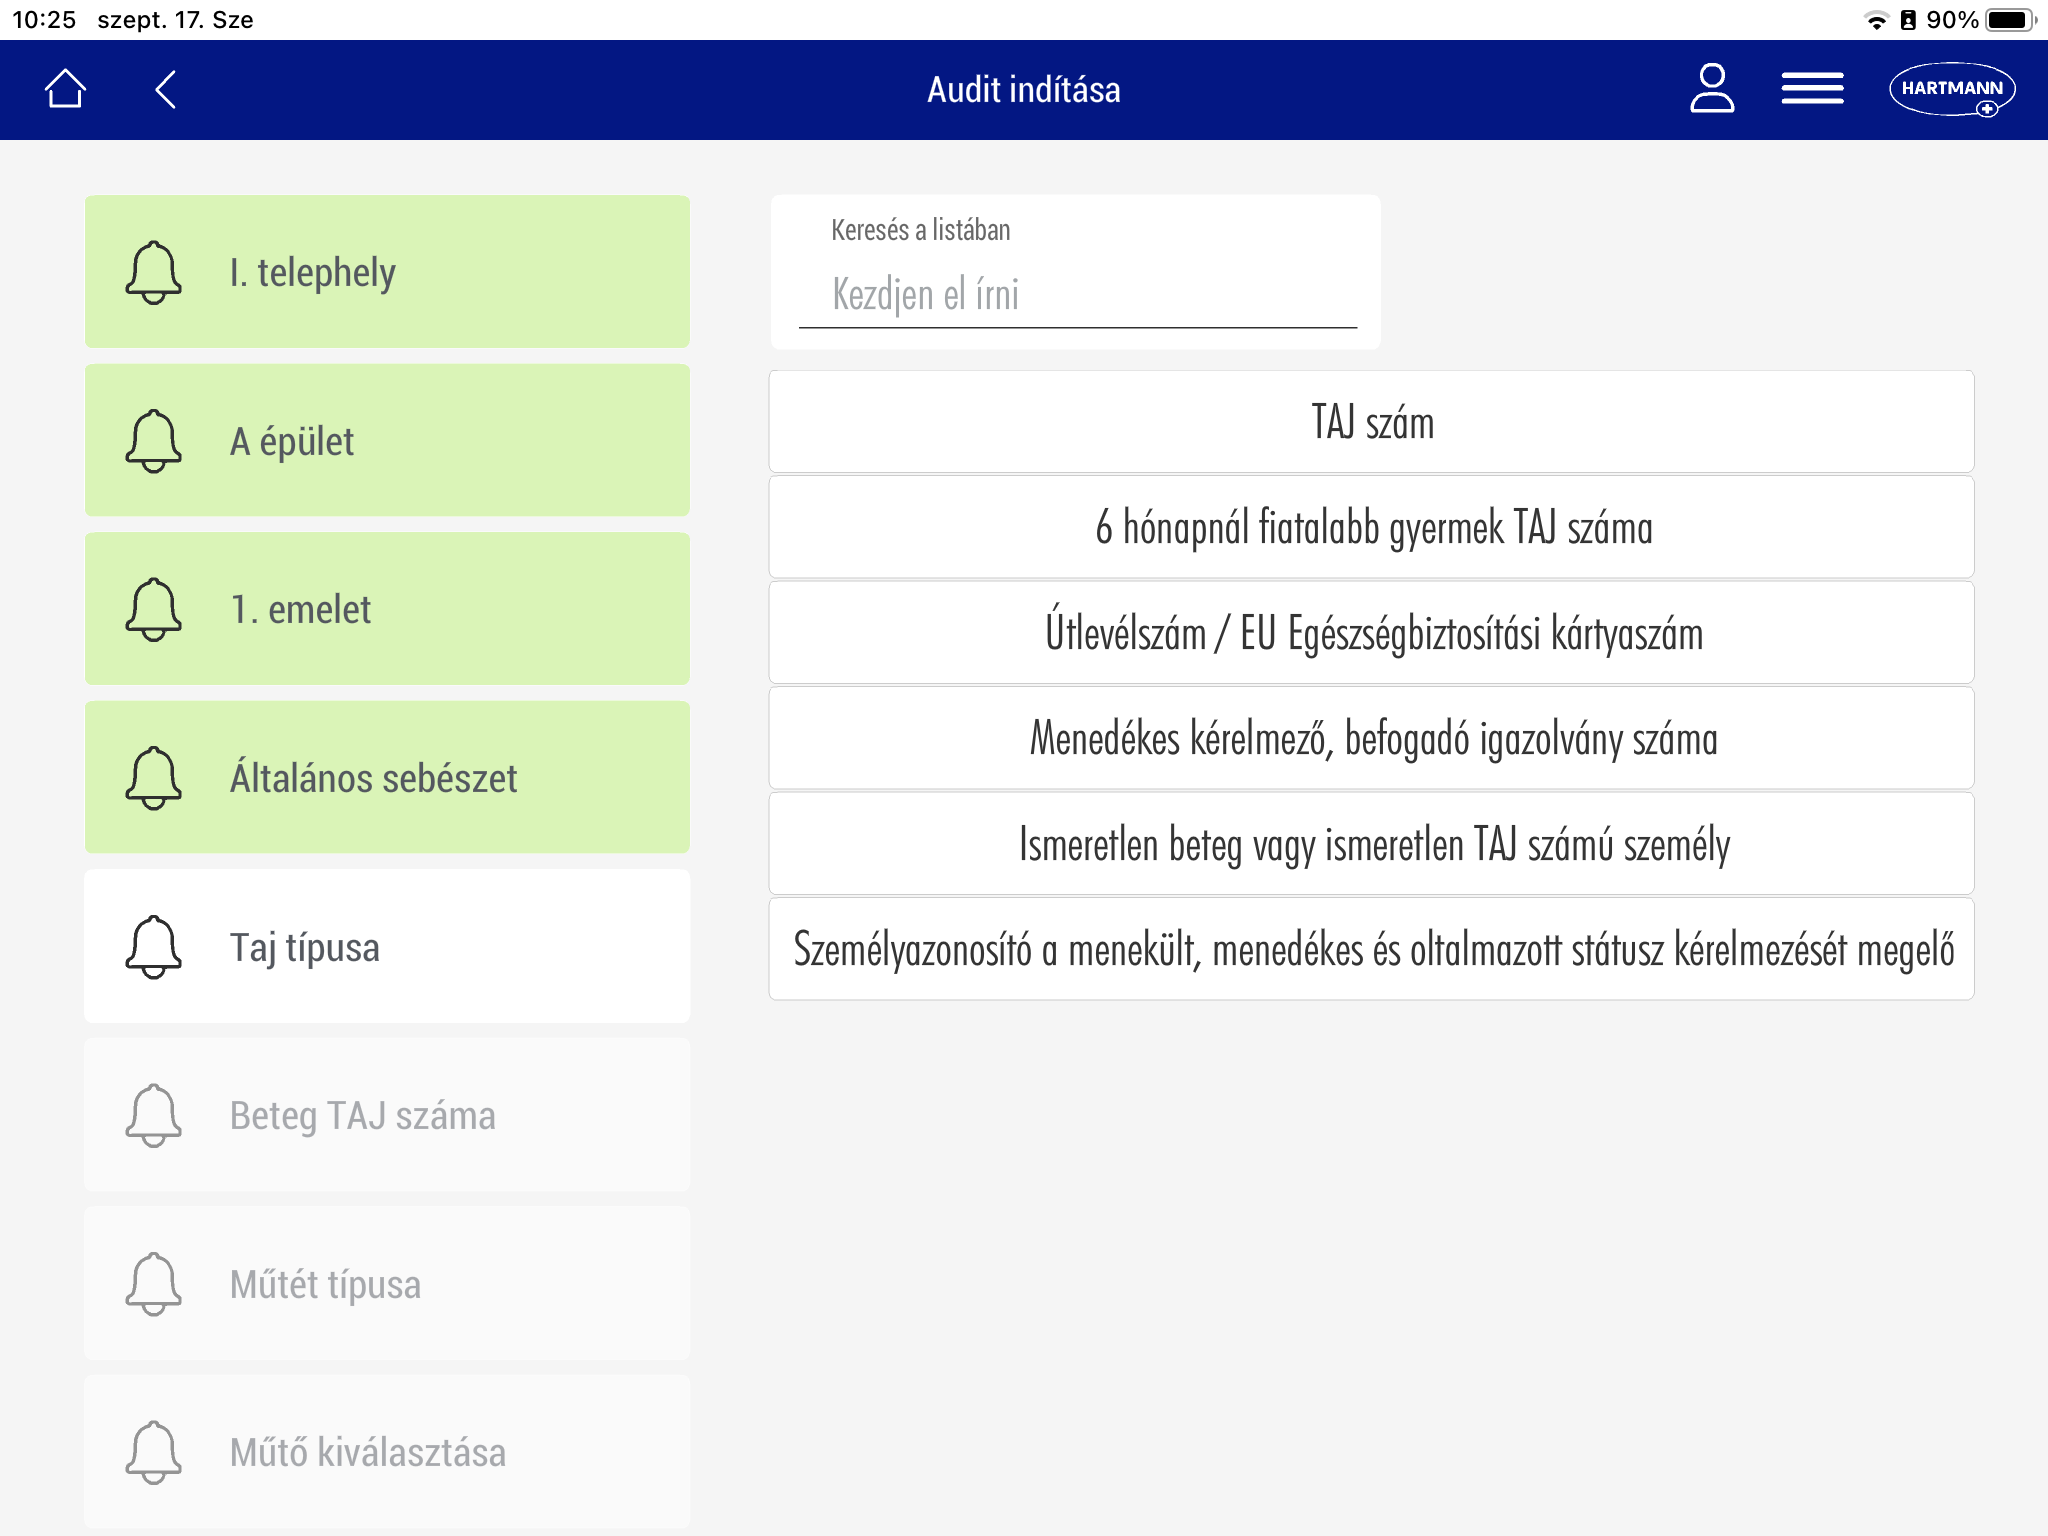Tap bell icon beside Taj típusa
The height and width of the screenshot is (1536, 2048).
153,946
